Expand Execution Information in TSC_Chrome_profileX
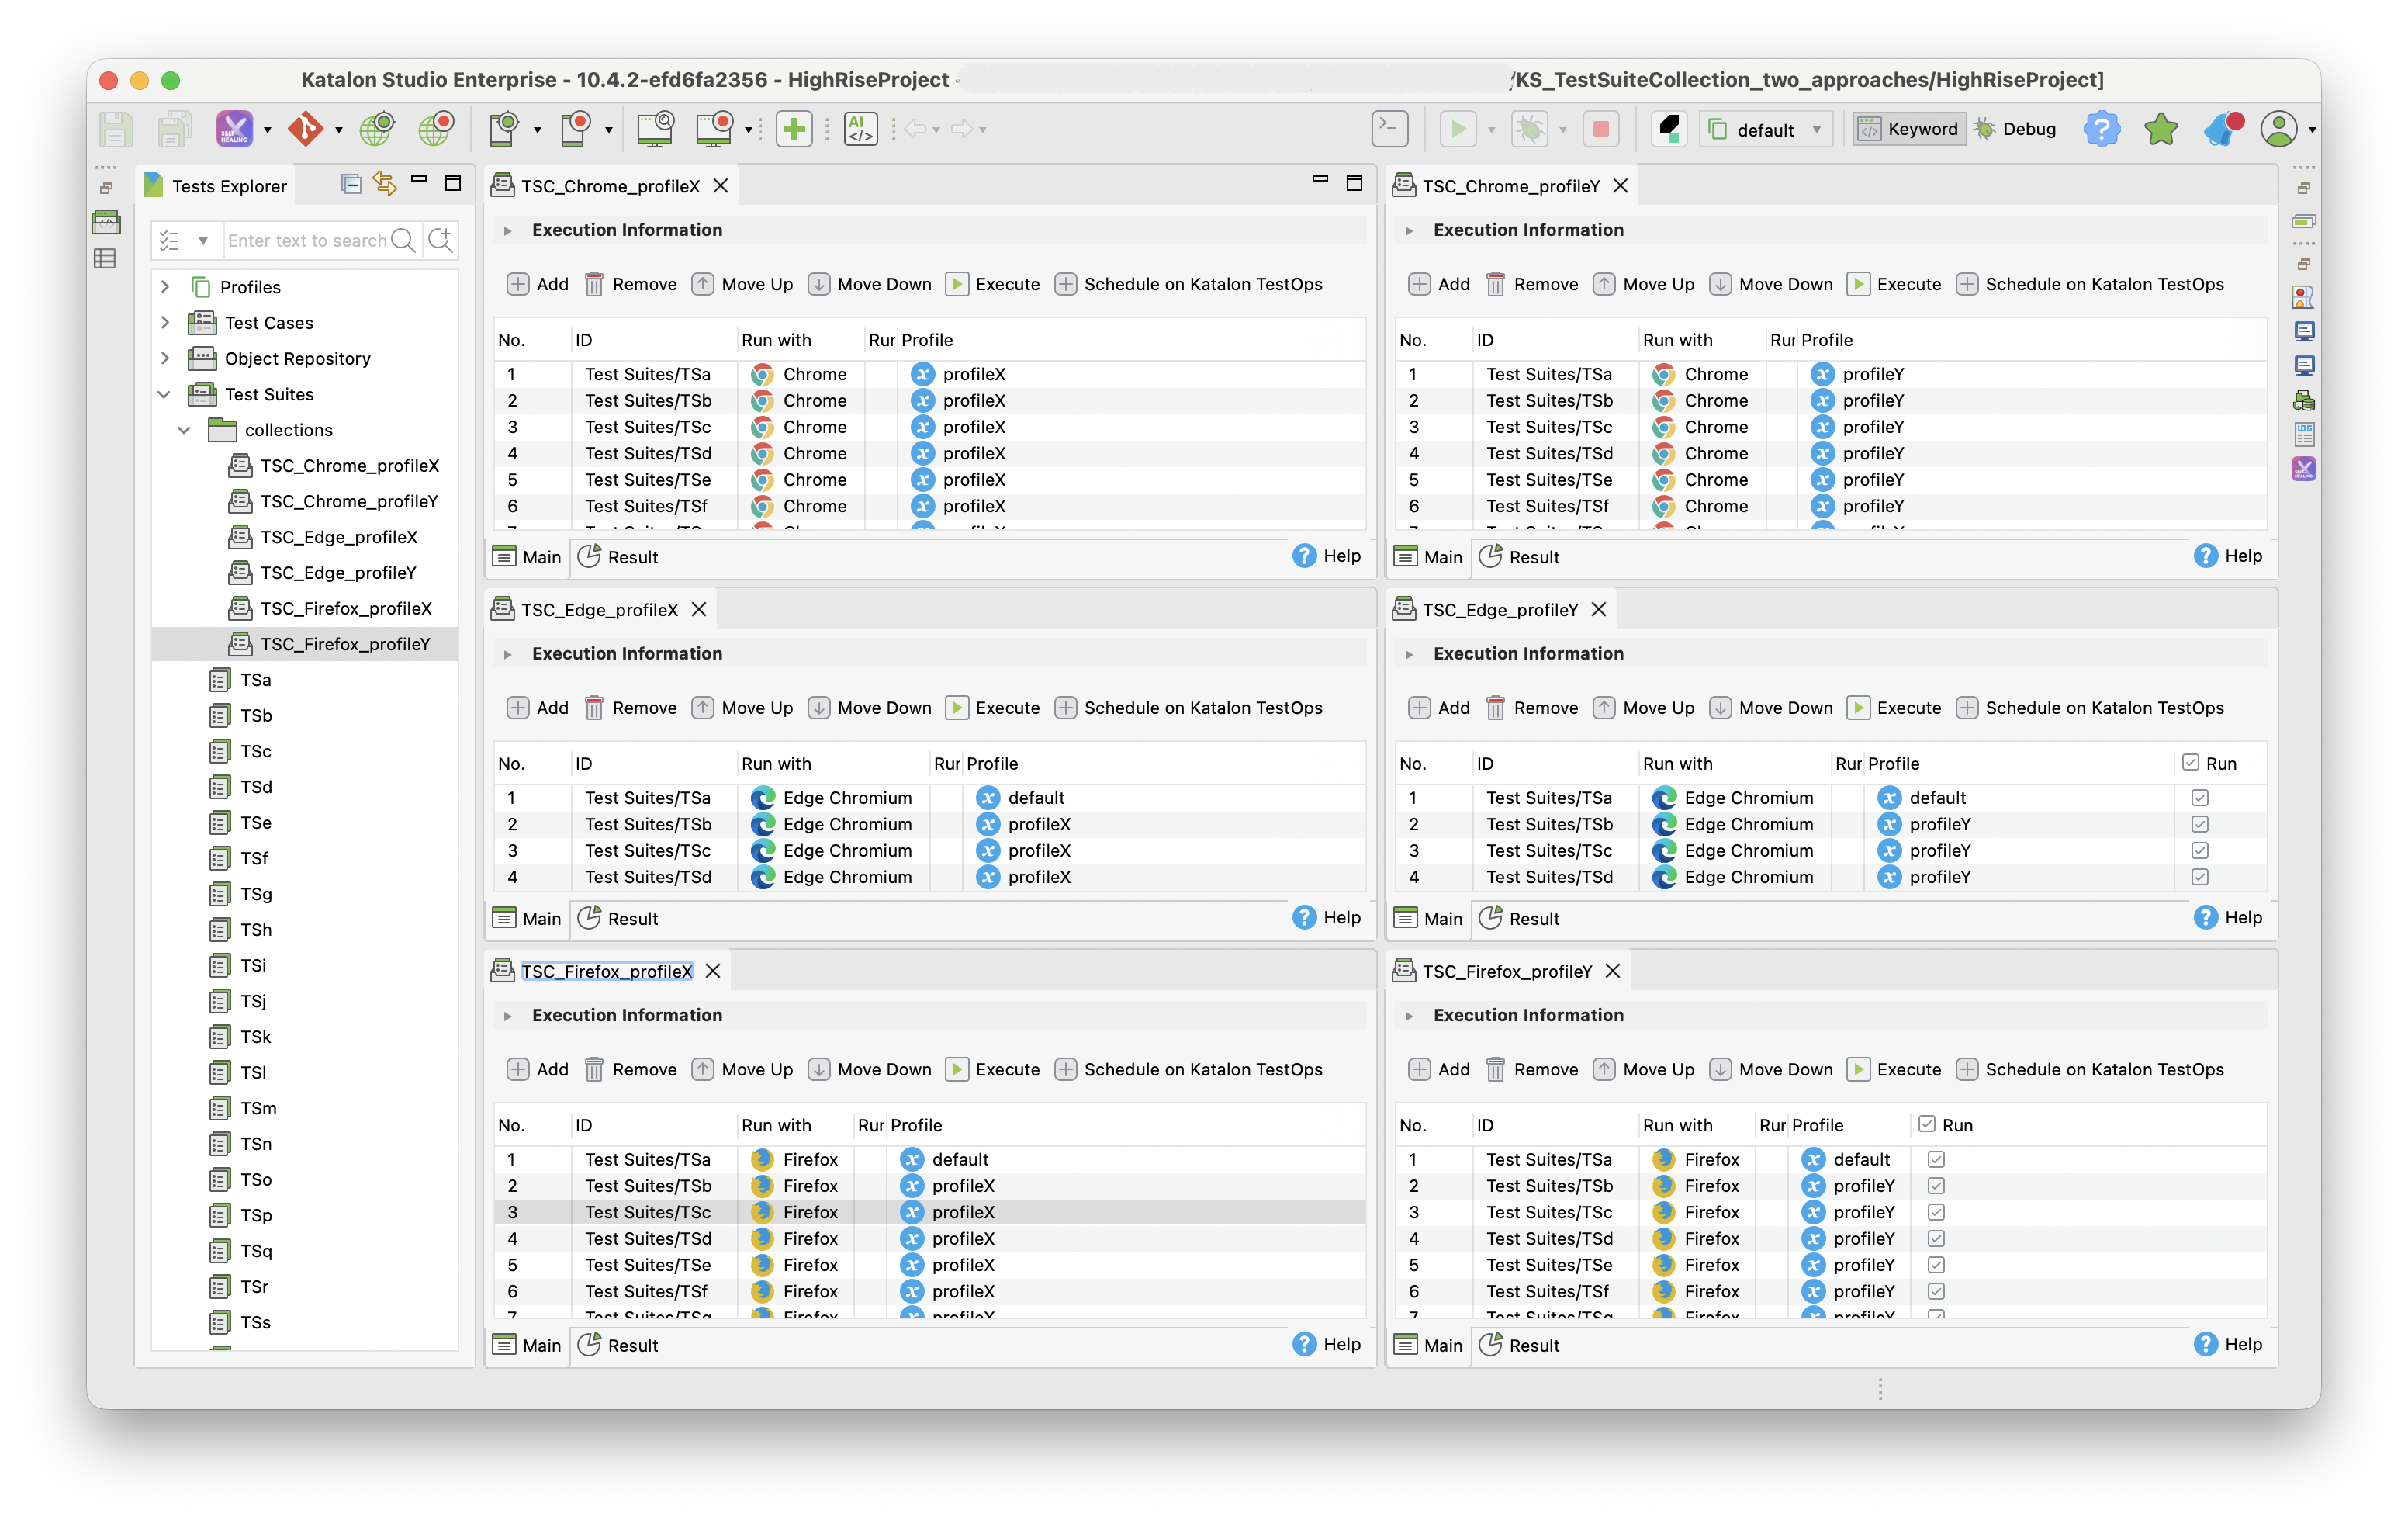The width and height of the screenshot is (2408, 1524). pyautogui.click(x=508, y=230)
